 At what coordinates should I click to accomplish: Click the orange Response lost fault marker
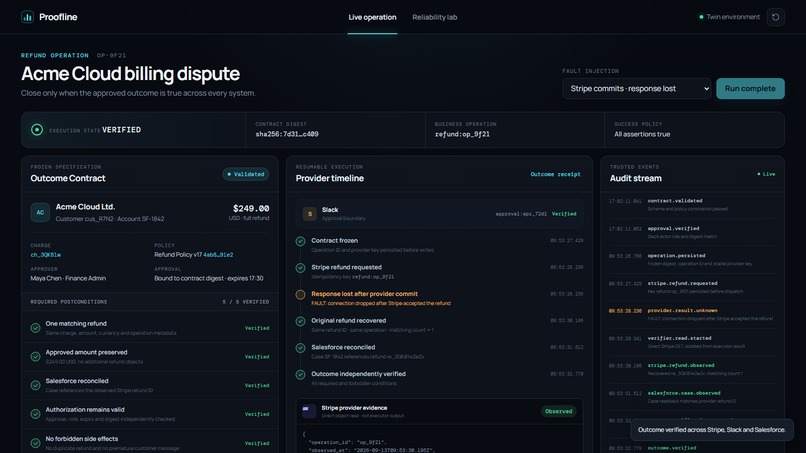click(300, 295)
